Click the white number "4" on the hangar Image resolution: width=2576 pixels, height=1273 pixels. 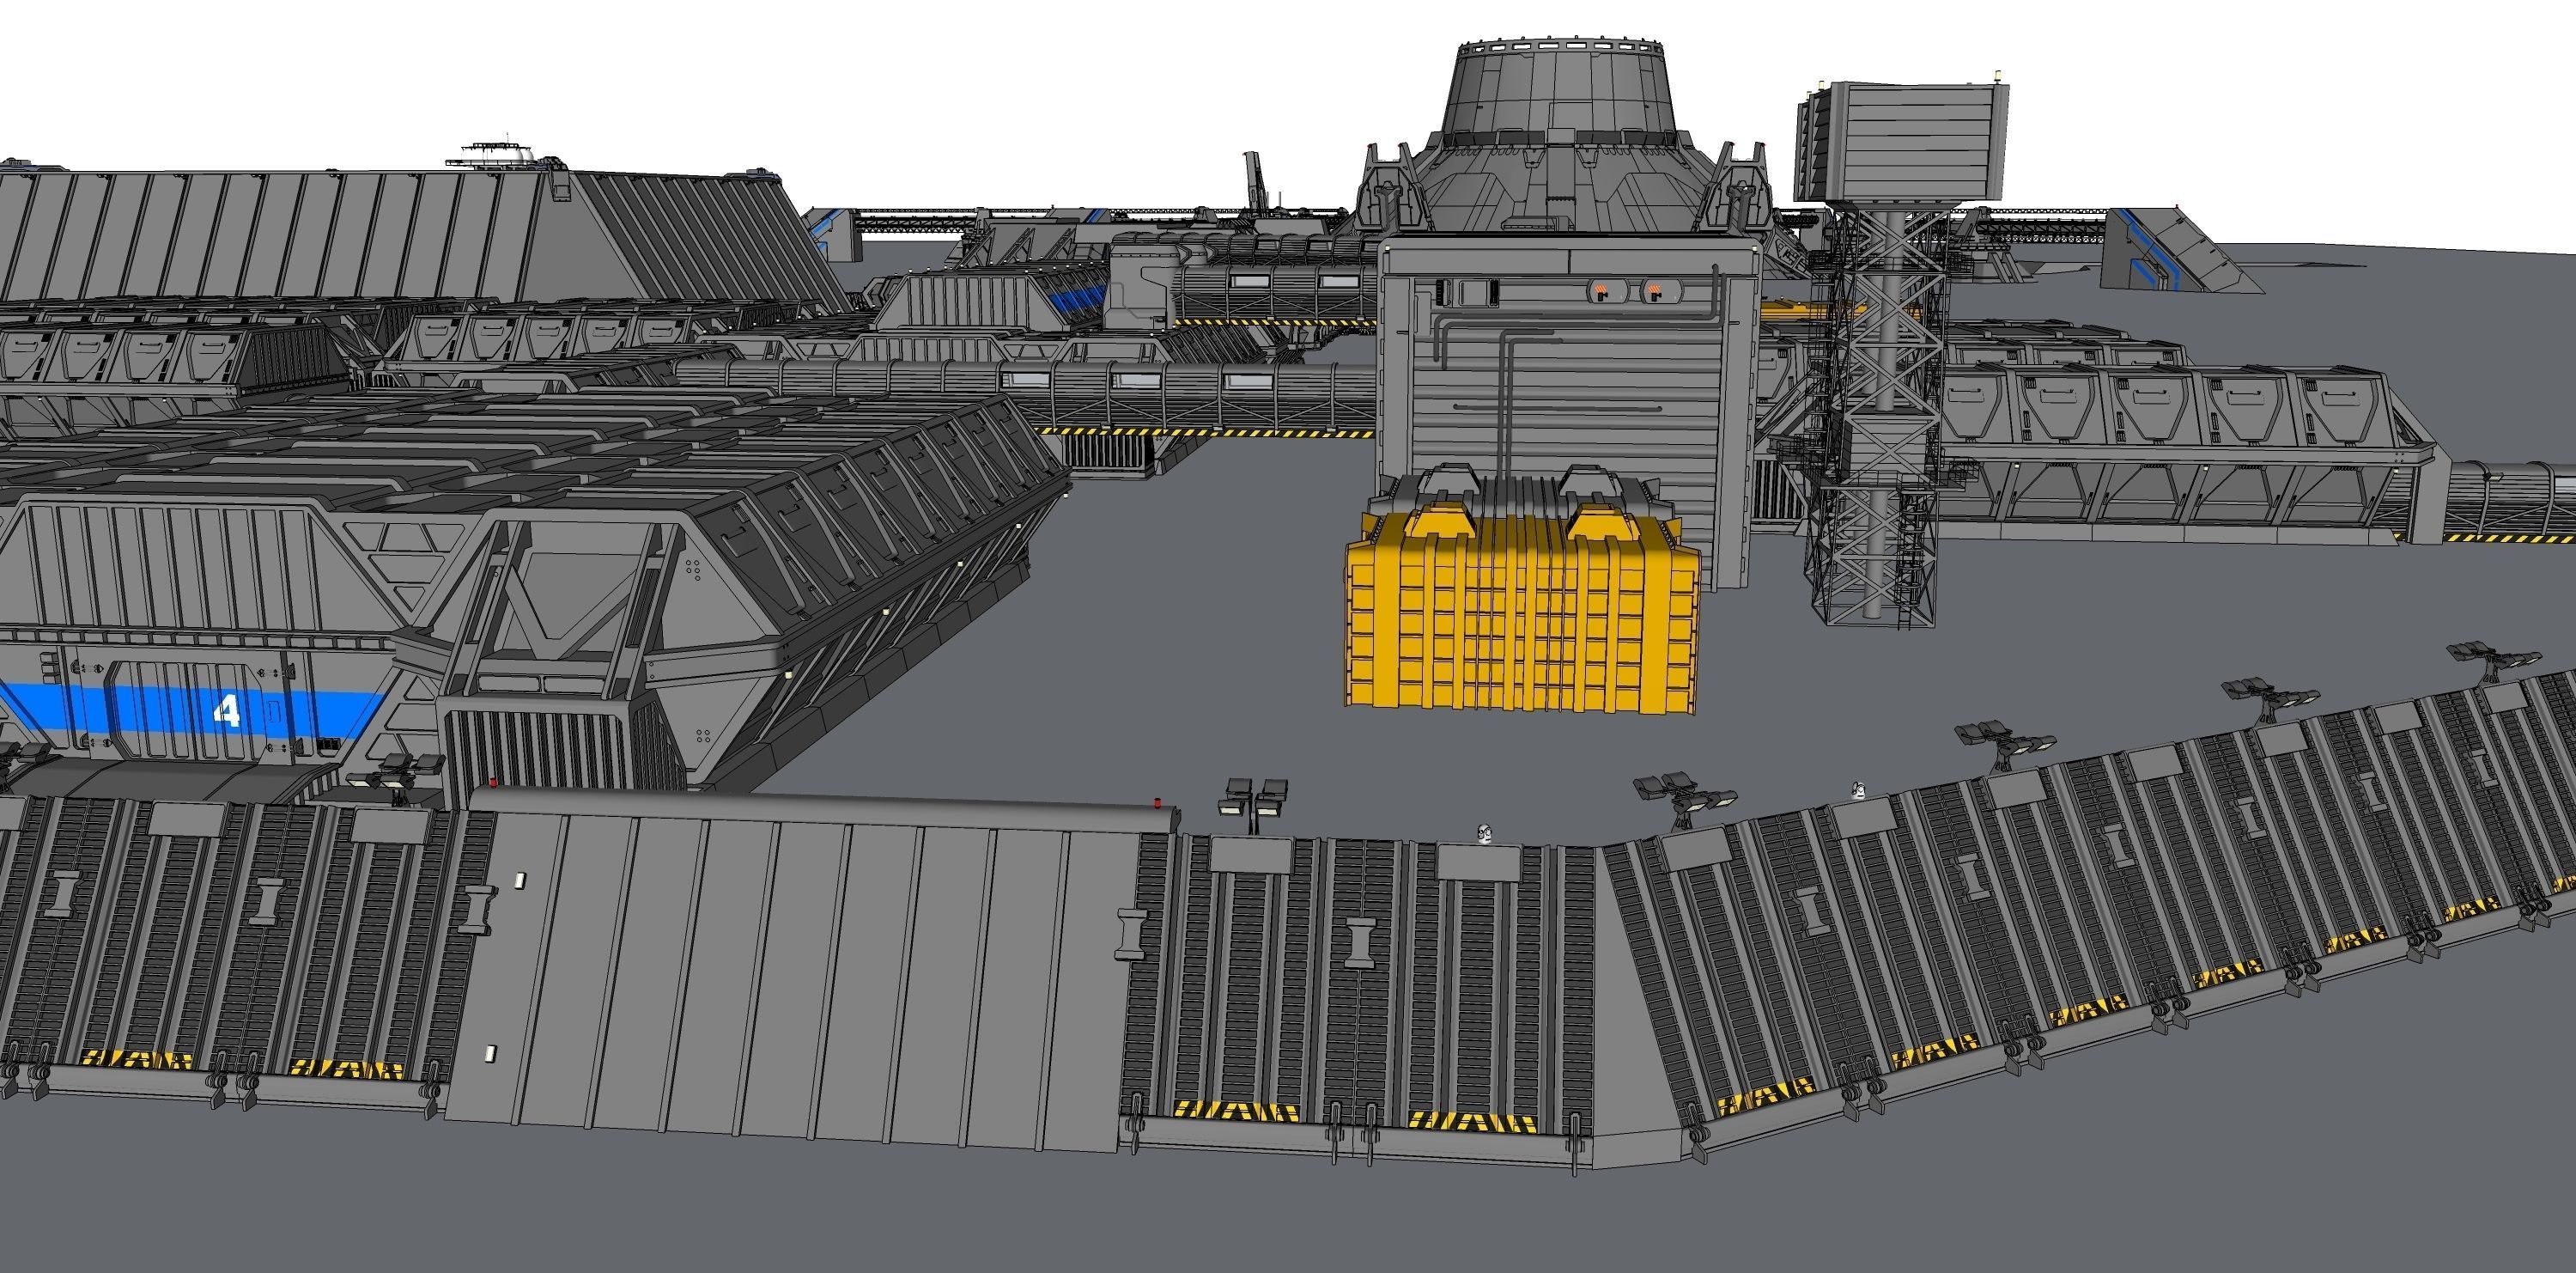click(228, 711)
